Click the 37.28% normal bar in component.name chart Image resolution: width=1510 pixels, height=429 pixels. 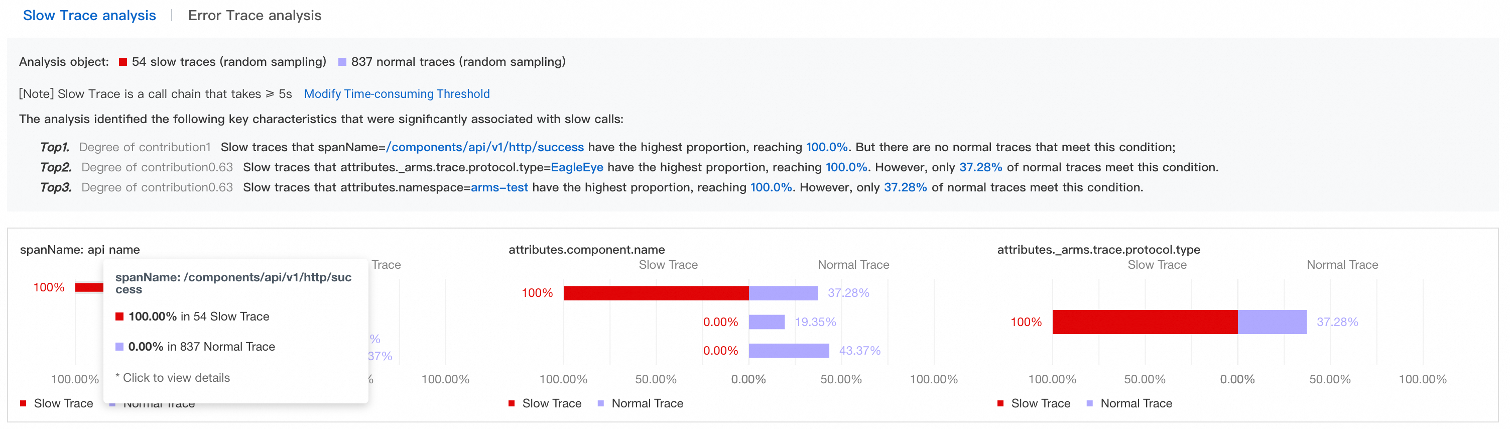pyautogui.click(x=783, y=293)
